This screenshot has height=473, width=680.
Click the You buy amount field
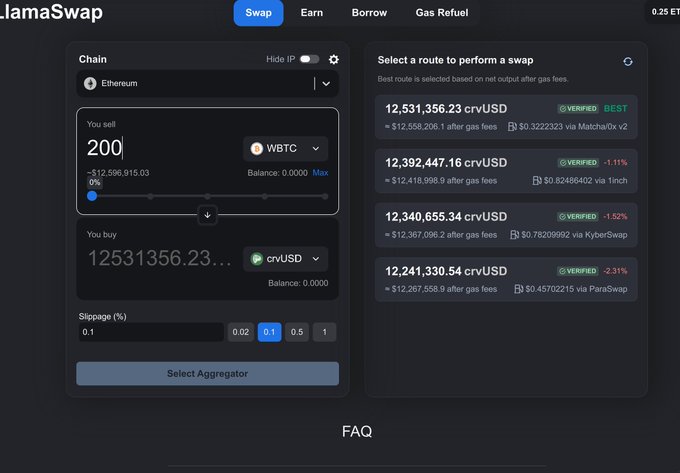pos(160,258)
